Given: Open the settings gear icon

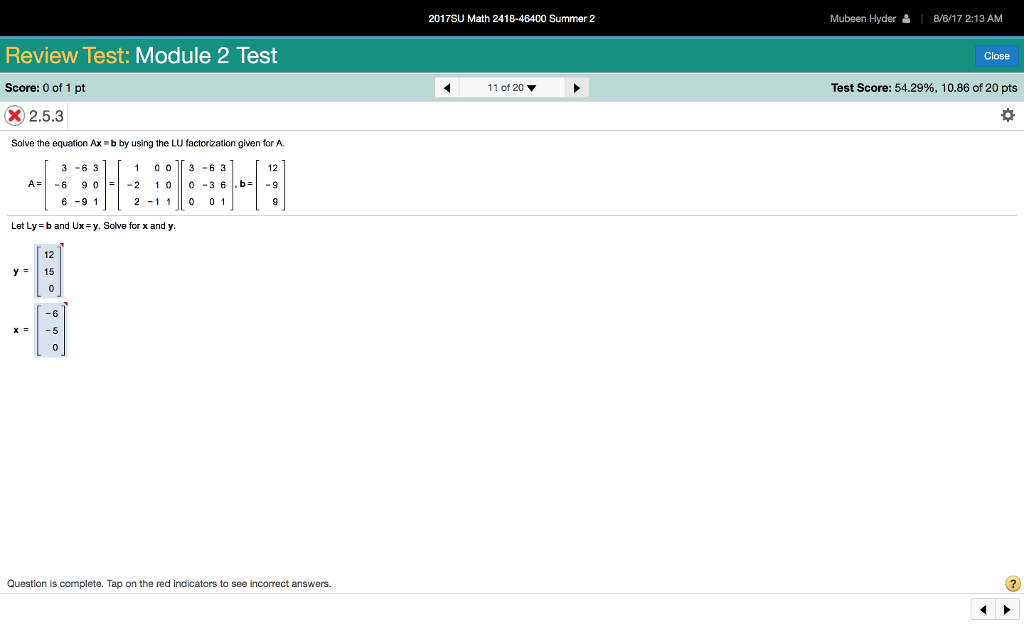Looking at the screenshot, I should (x=1008, y=114).
